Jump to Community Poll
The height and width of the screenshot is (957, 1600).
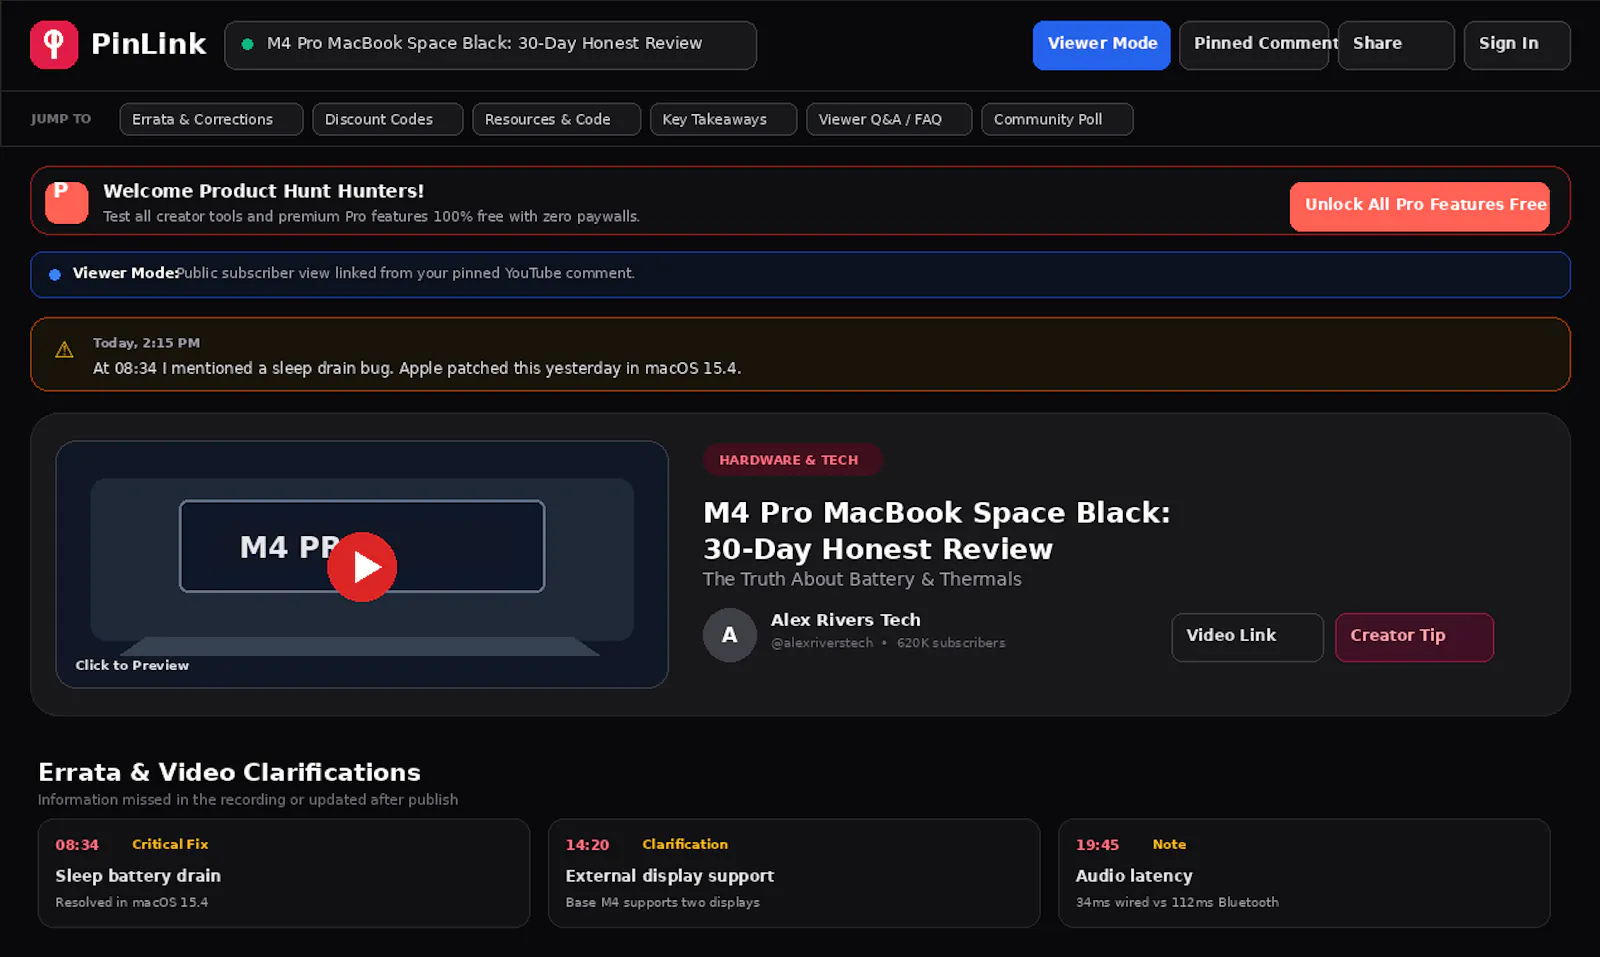(1057, 119)
